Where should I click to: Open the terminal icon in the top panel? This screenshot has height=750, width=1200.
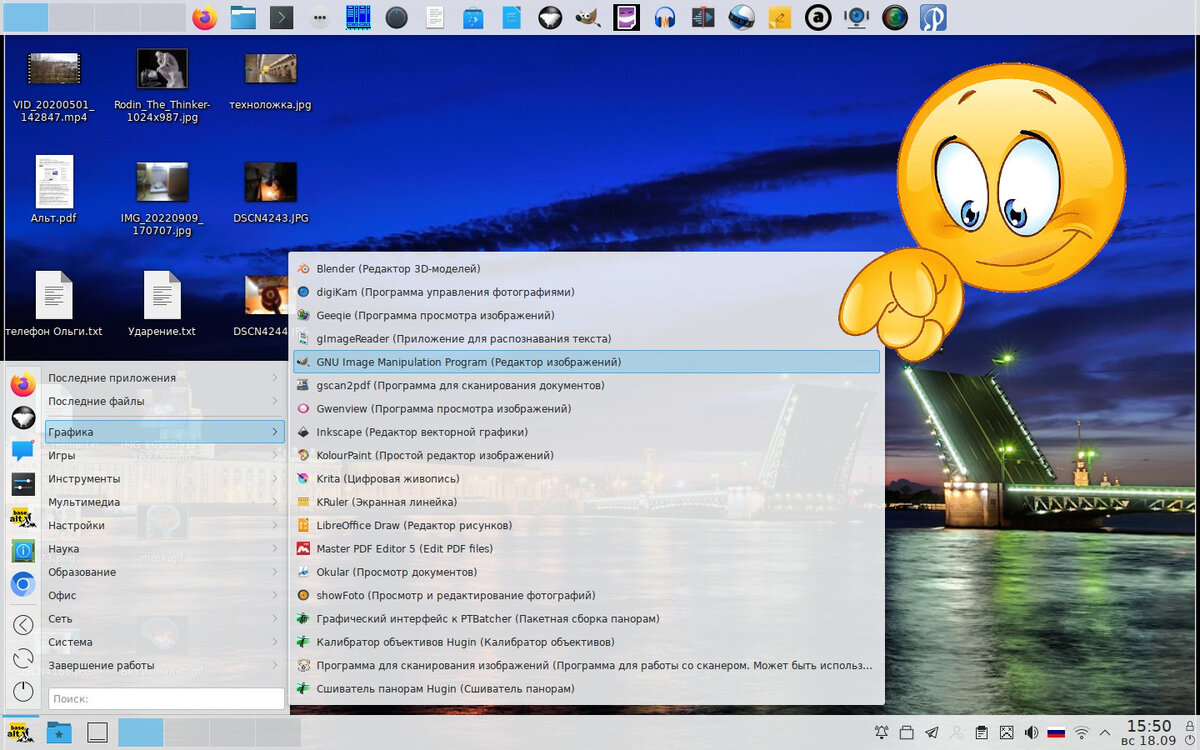pos(282,18)
